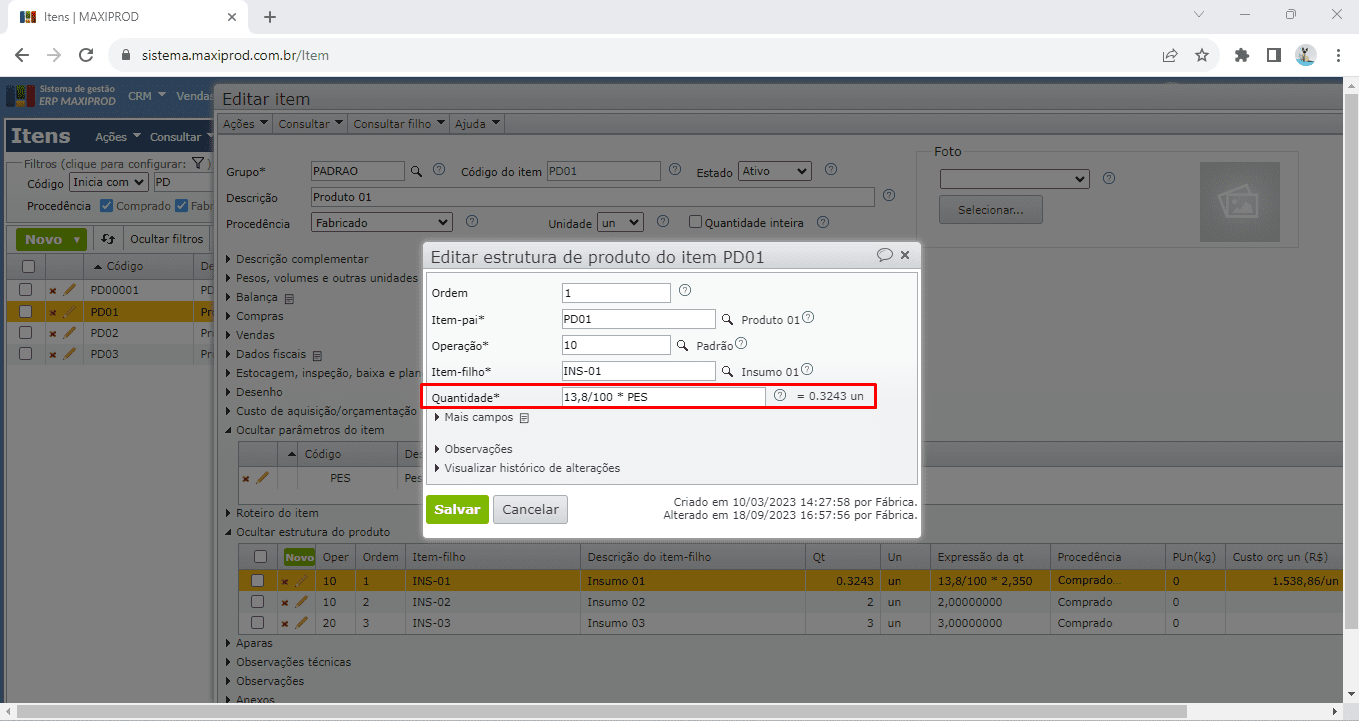Click the filter funnel icon to configure filters
This screenshot has width=1359, height=721.
[x=198, y=163]
